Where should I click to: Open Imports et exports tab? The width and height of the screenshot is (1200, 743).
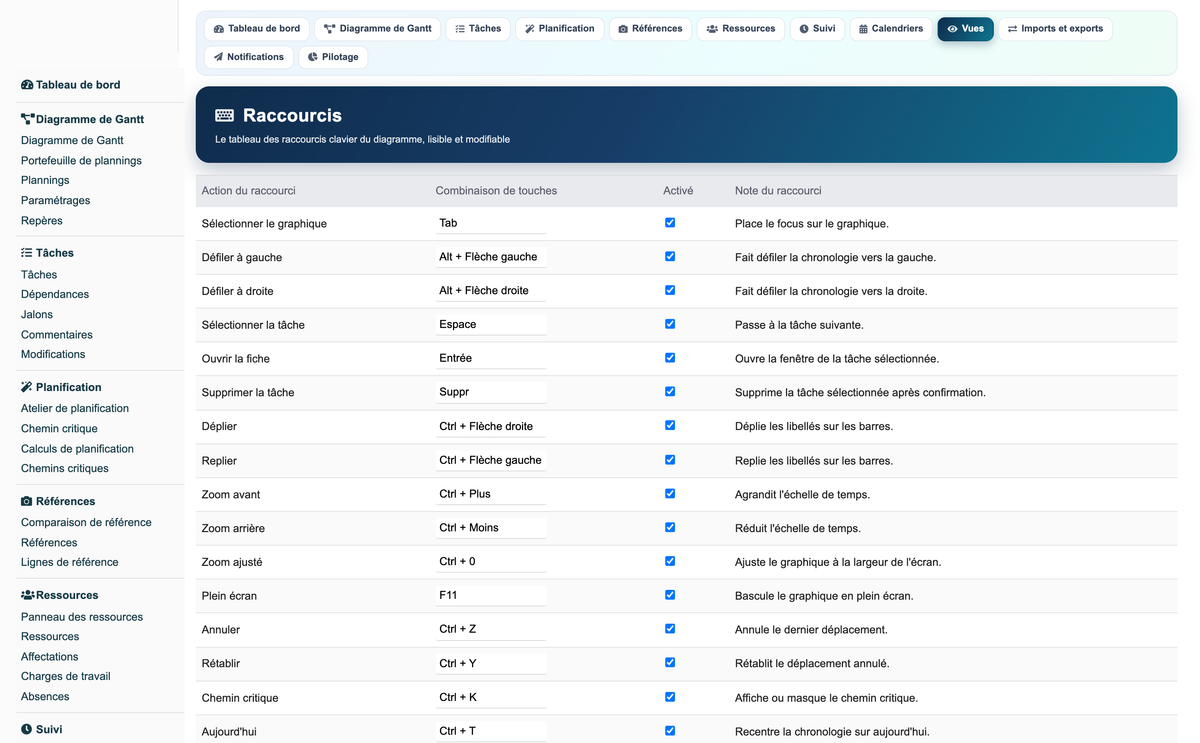[1055, 29]
